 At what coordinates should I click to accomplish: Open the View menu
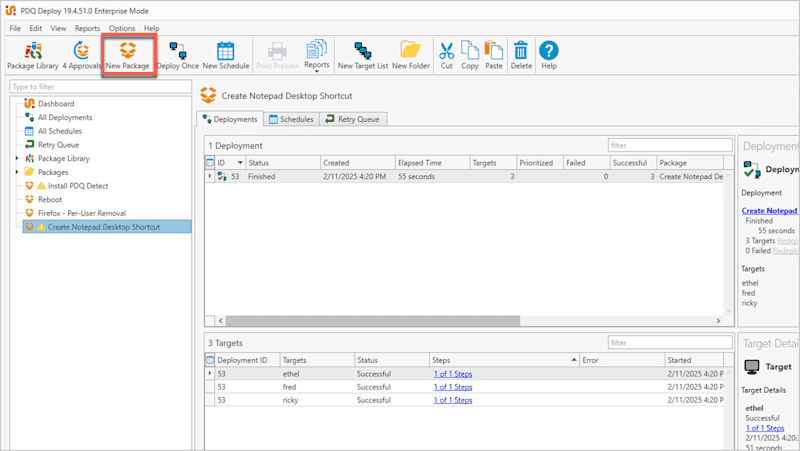[x=58, y=28]
